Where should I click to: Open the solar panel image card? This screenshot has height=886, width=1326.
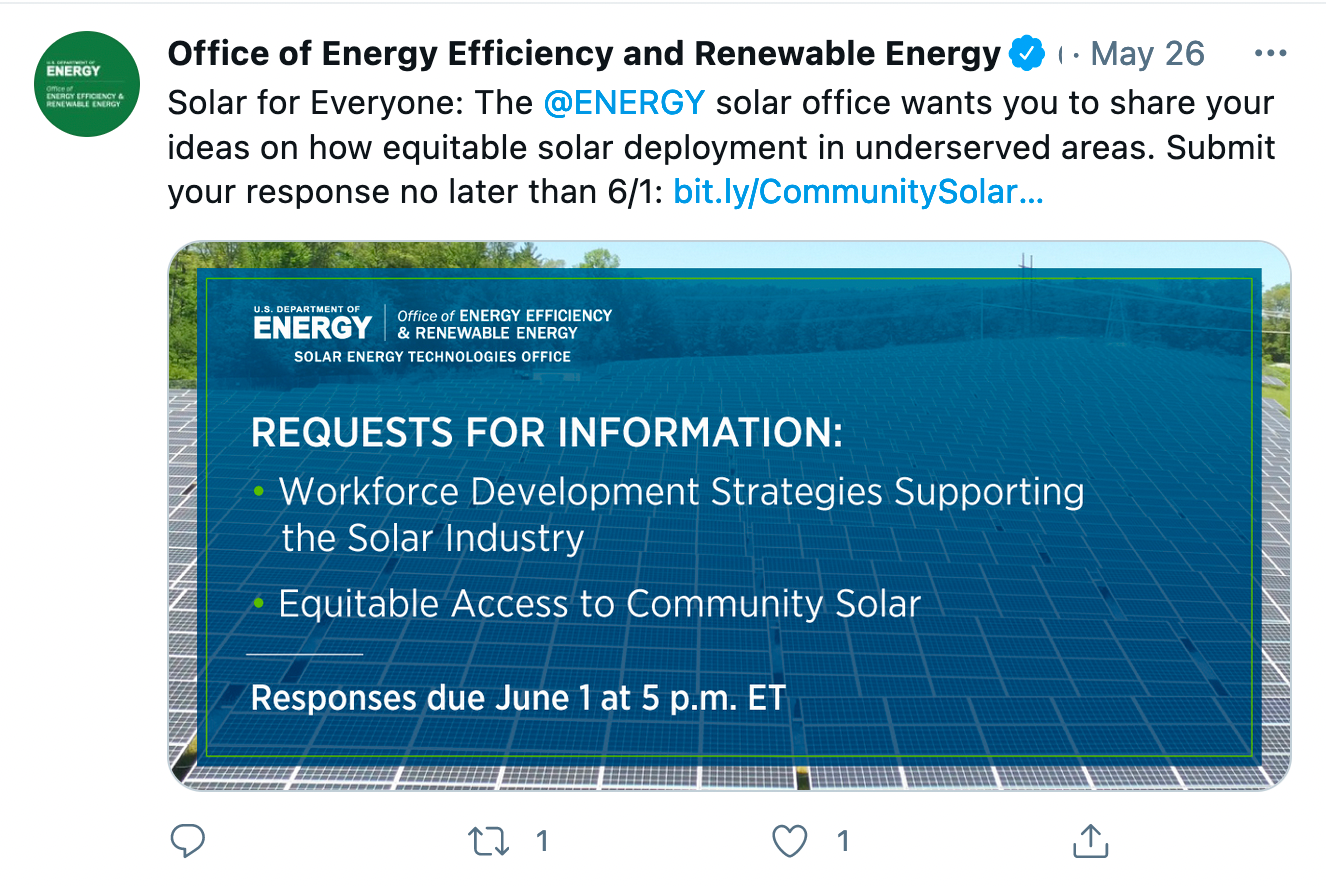(729, 516)
